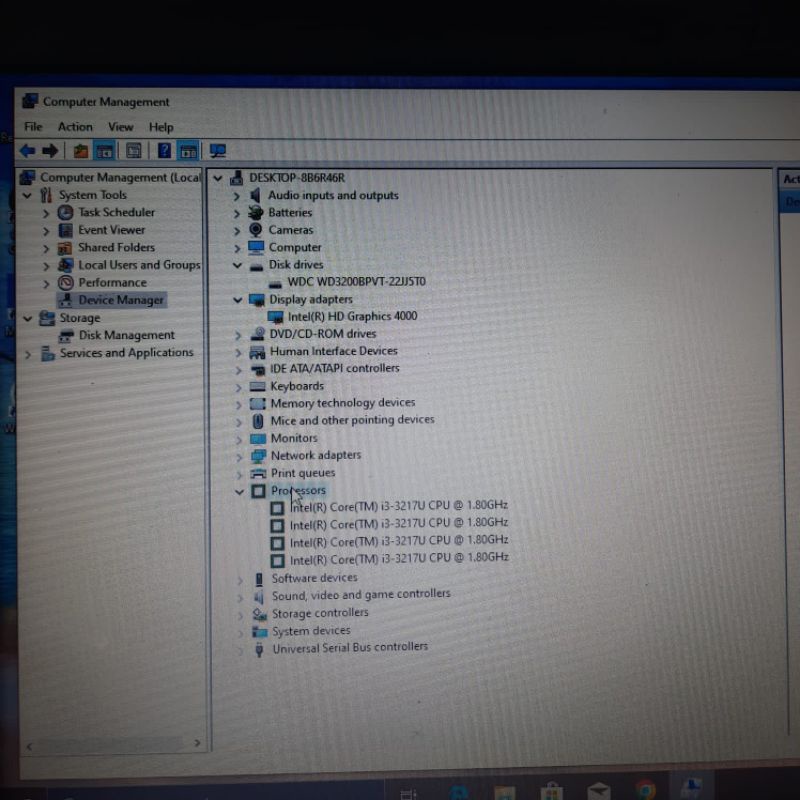Viewport: 800px width, 800px height.
Task: Click the rightmost computer-monitor toolbar icon
Action: 216,150
